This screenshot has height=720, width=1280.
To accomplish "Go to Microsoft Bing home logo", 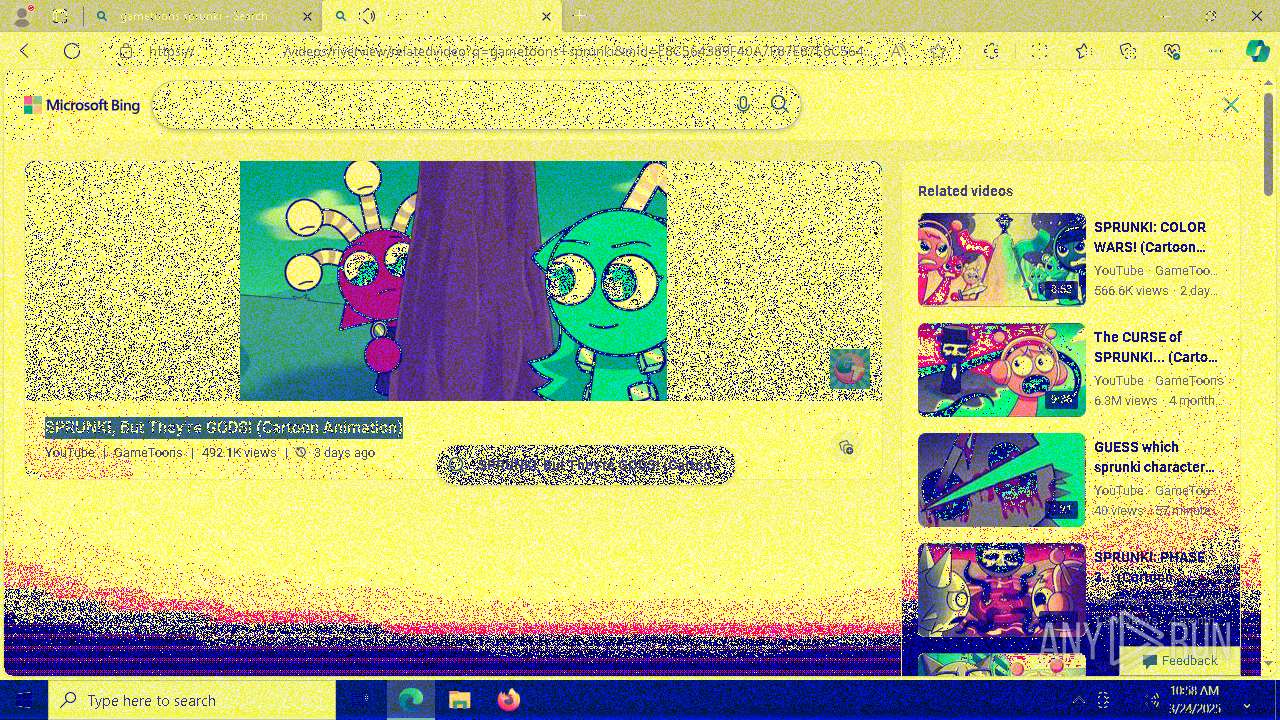I will [x=82, y=105].
